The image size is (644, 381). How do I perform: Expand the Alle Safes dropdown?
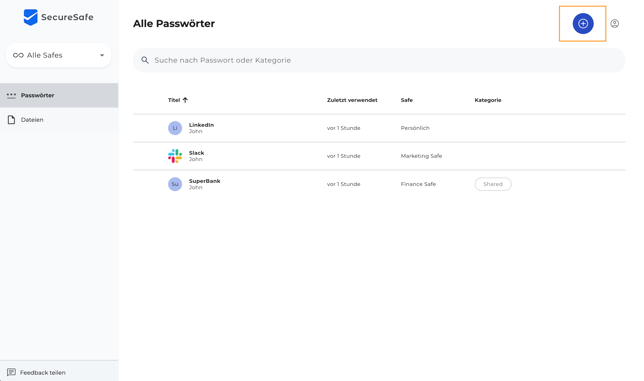click(59, 55)
